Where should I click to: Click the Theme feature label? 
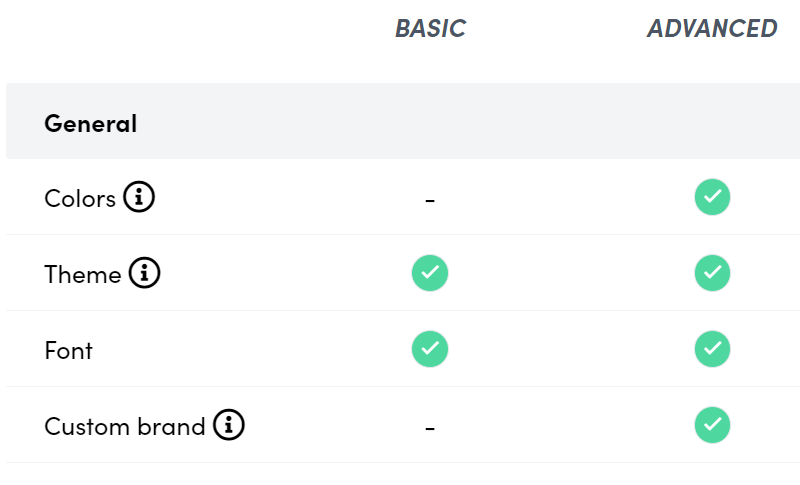click(x=83, y=274)
